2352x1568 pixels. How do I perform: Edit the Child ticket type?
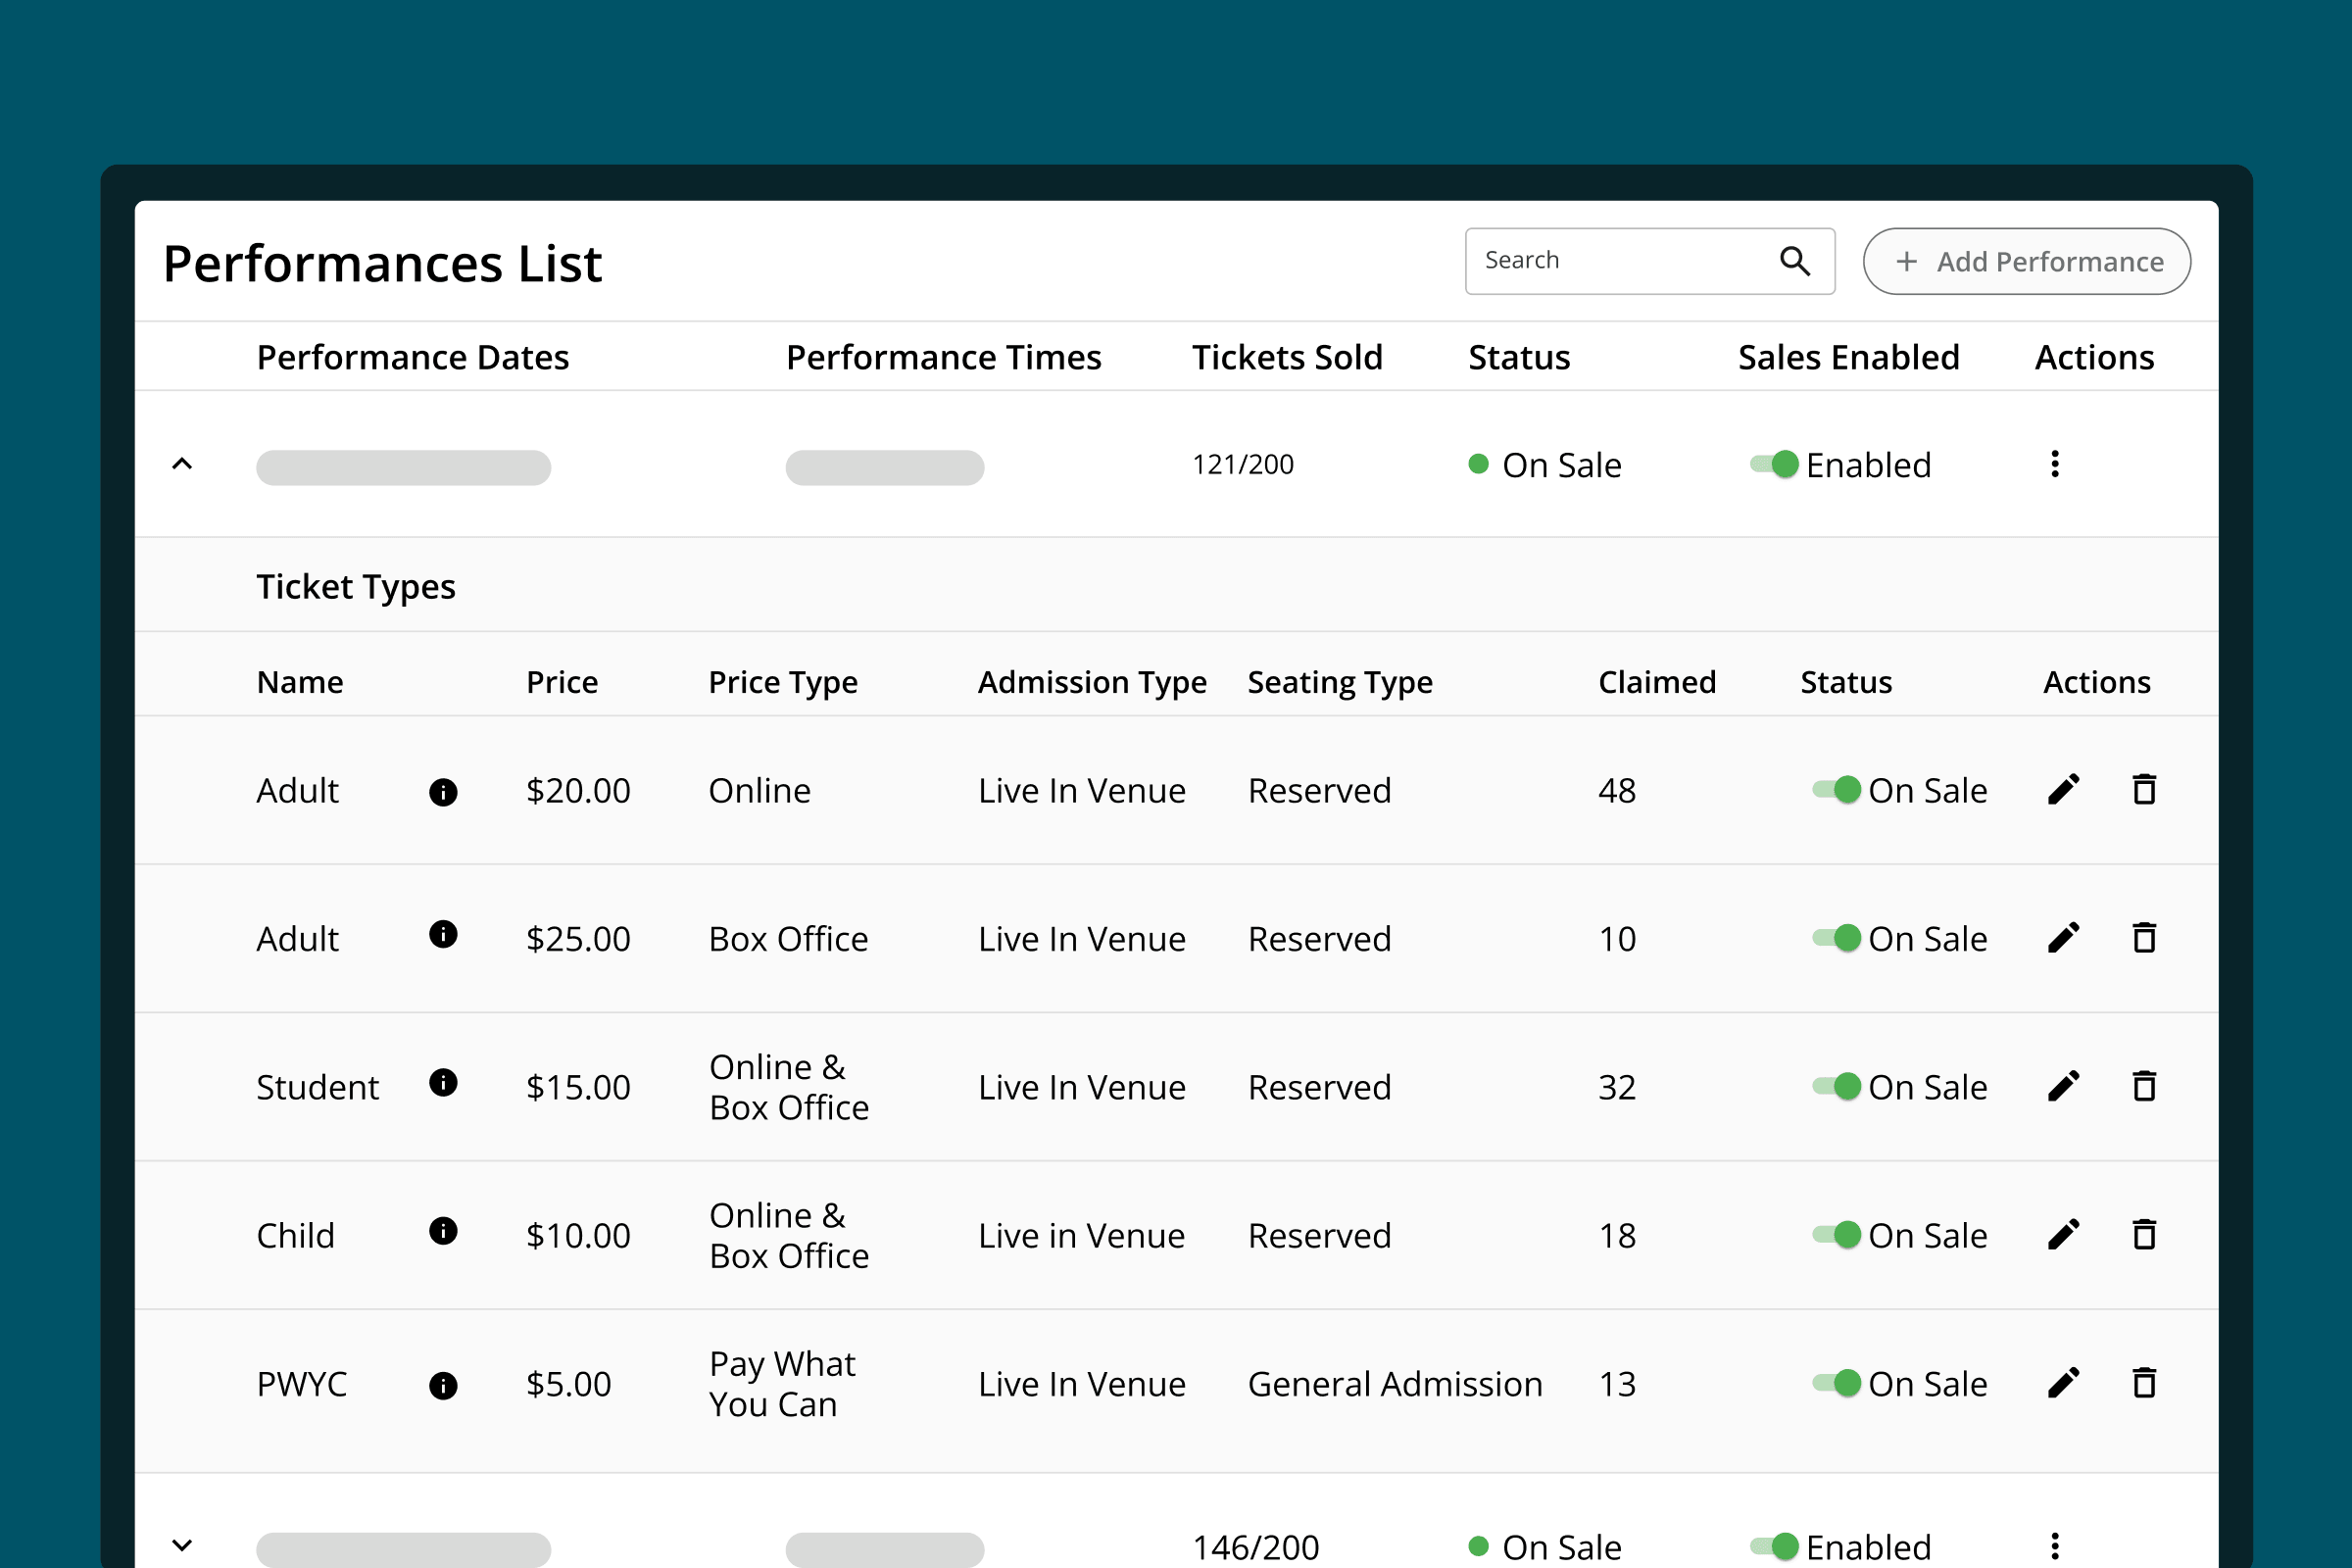coord(2063,1235)
